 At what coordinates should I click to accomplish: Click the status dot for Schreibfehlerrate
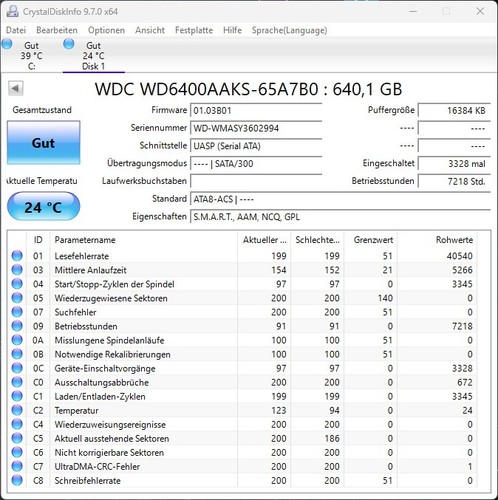[17, 480]
